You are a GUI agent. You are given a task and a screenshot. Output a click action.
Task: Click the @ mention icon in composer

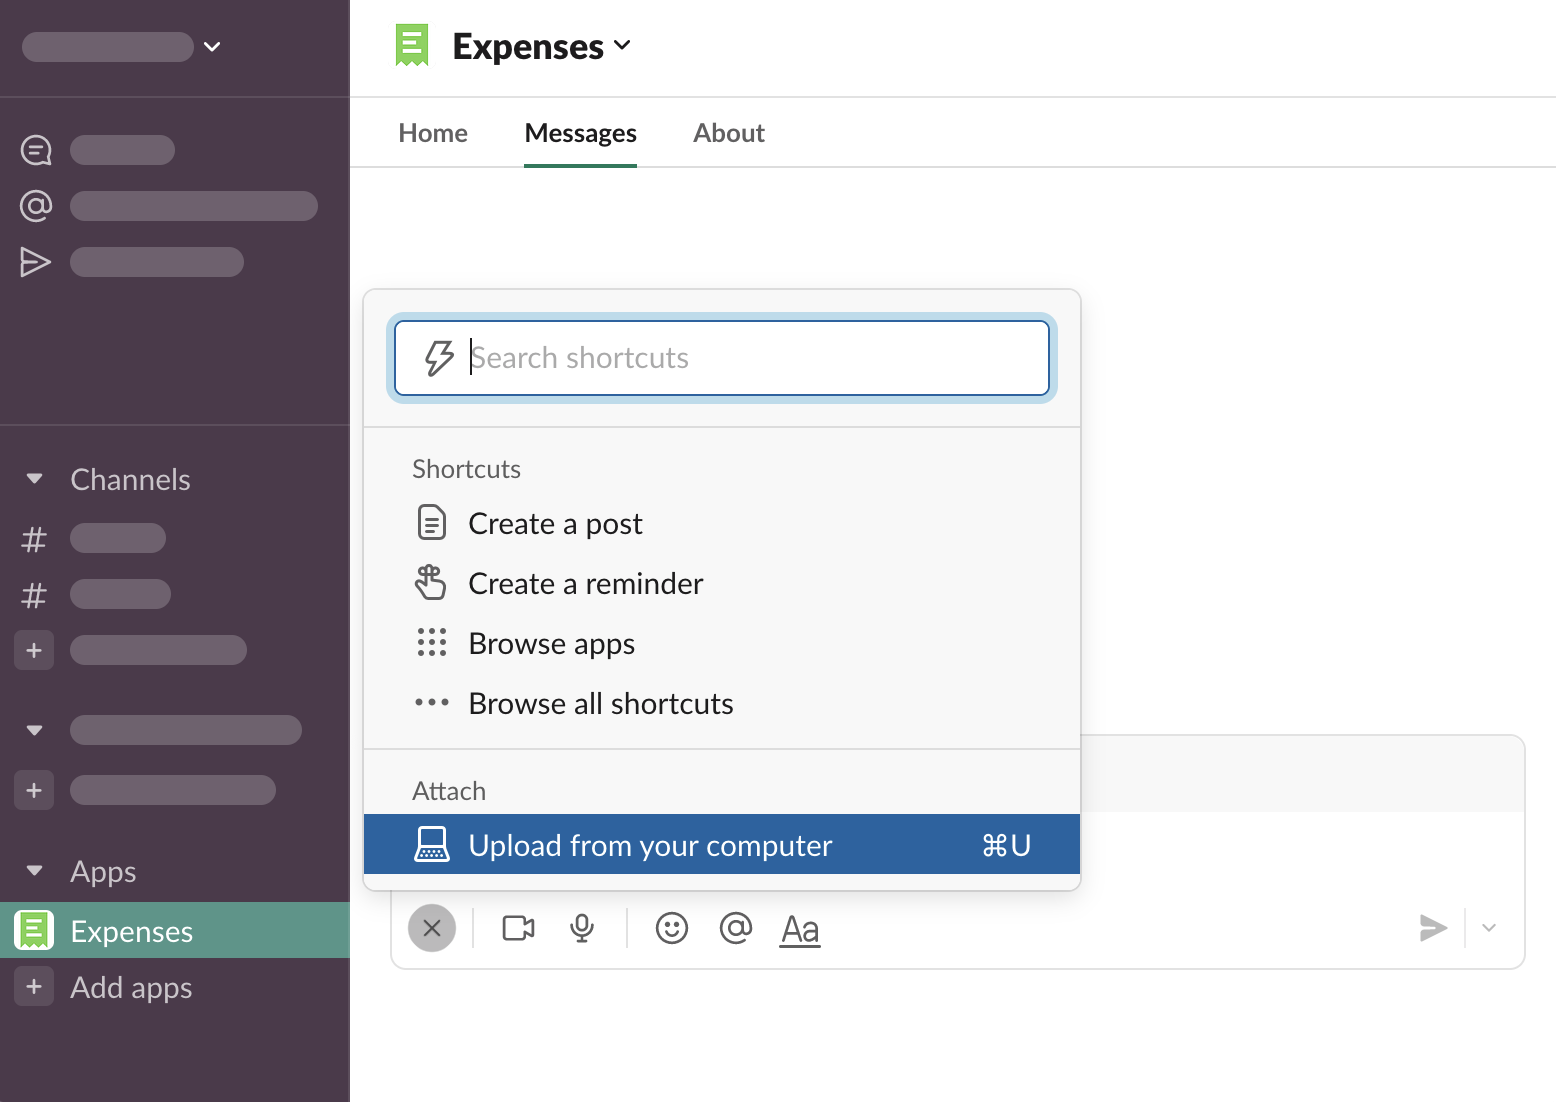[736, 929]
